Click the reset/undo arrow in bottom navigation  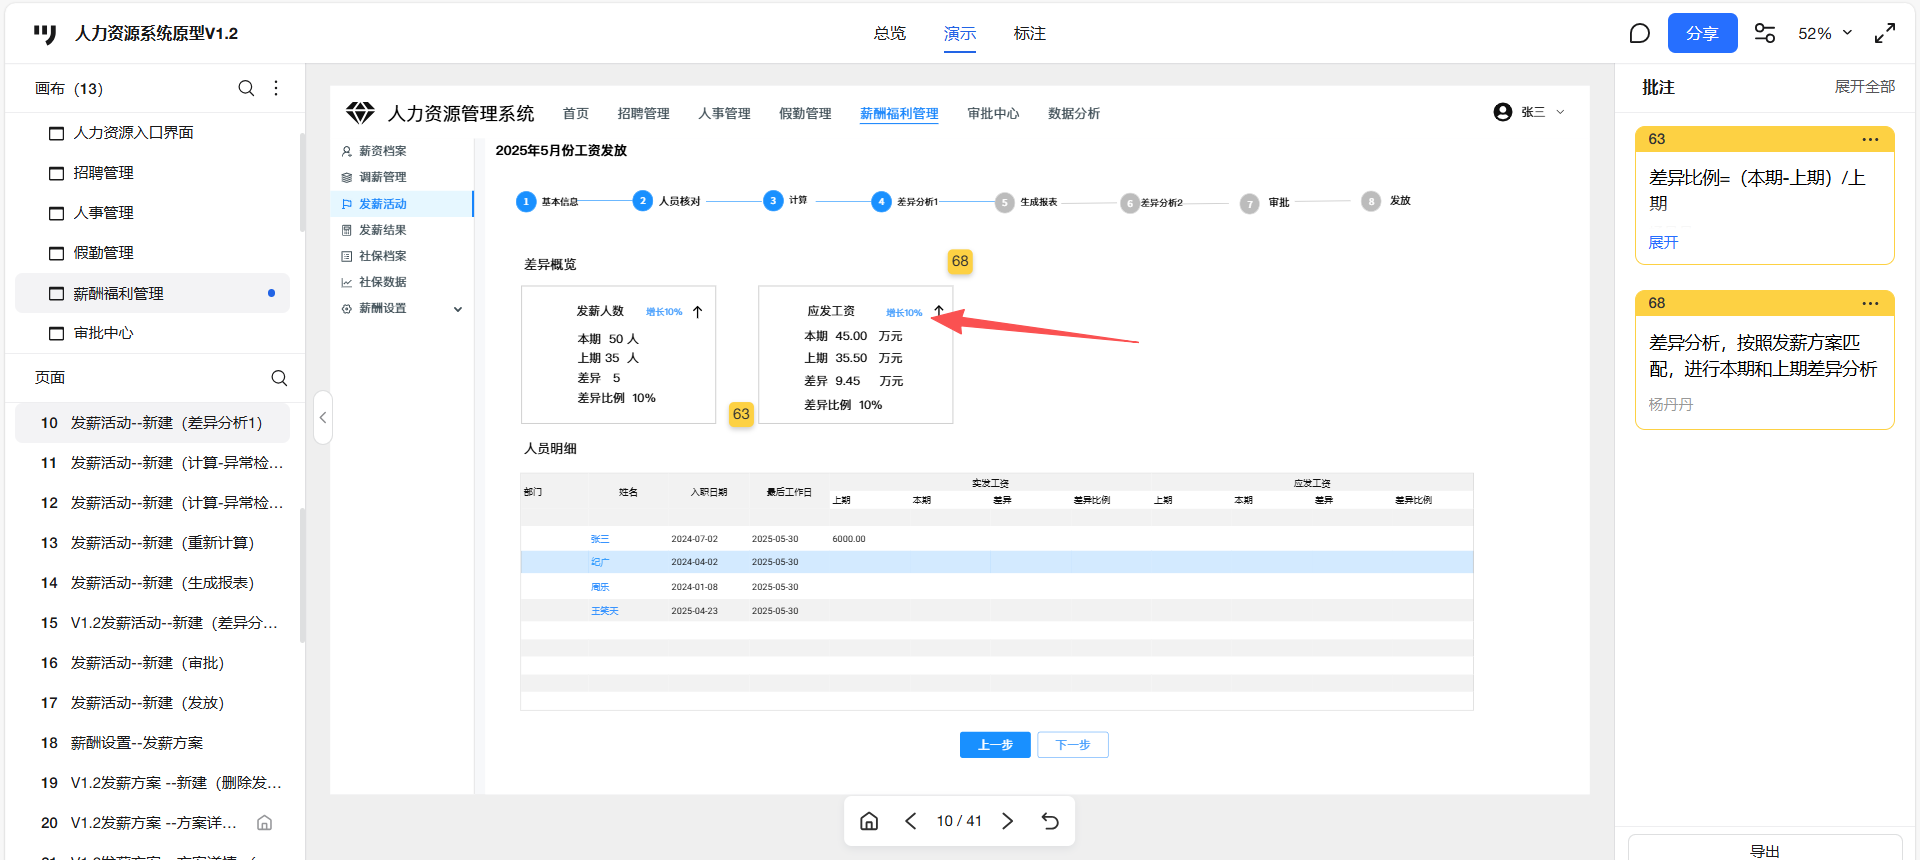(x=1050, y=821)
